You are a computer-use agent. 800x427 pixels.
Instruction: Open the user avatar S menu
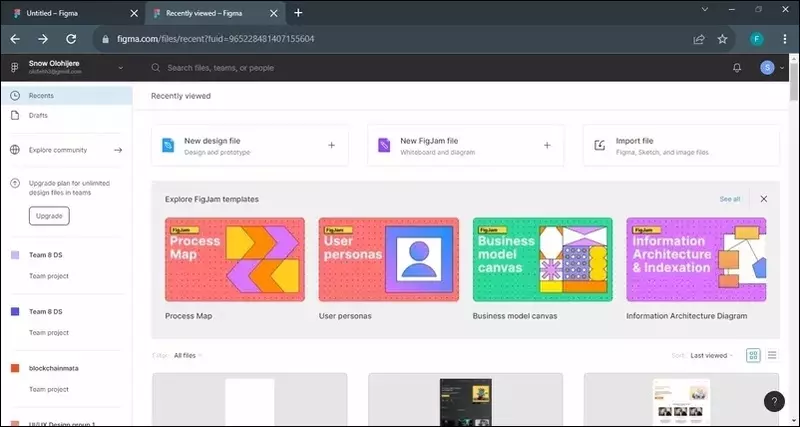[x=767, y=68]
